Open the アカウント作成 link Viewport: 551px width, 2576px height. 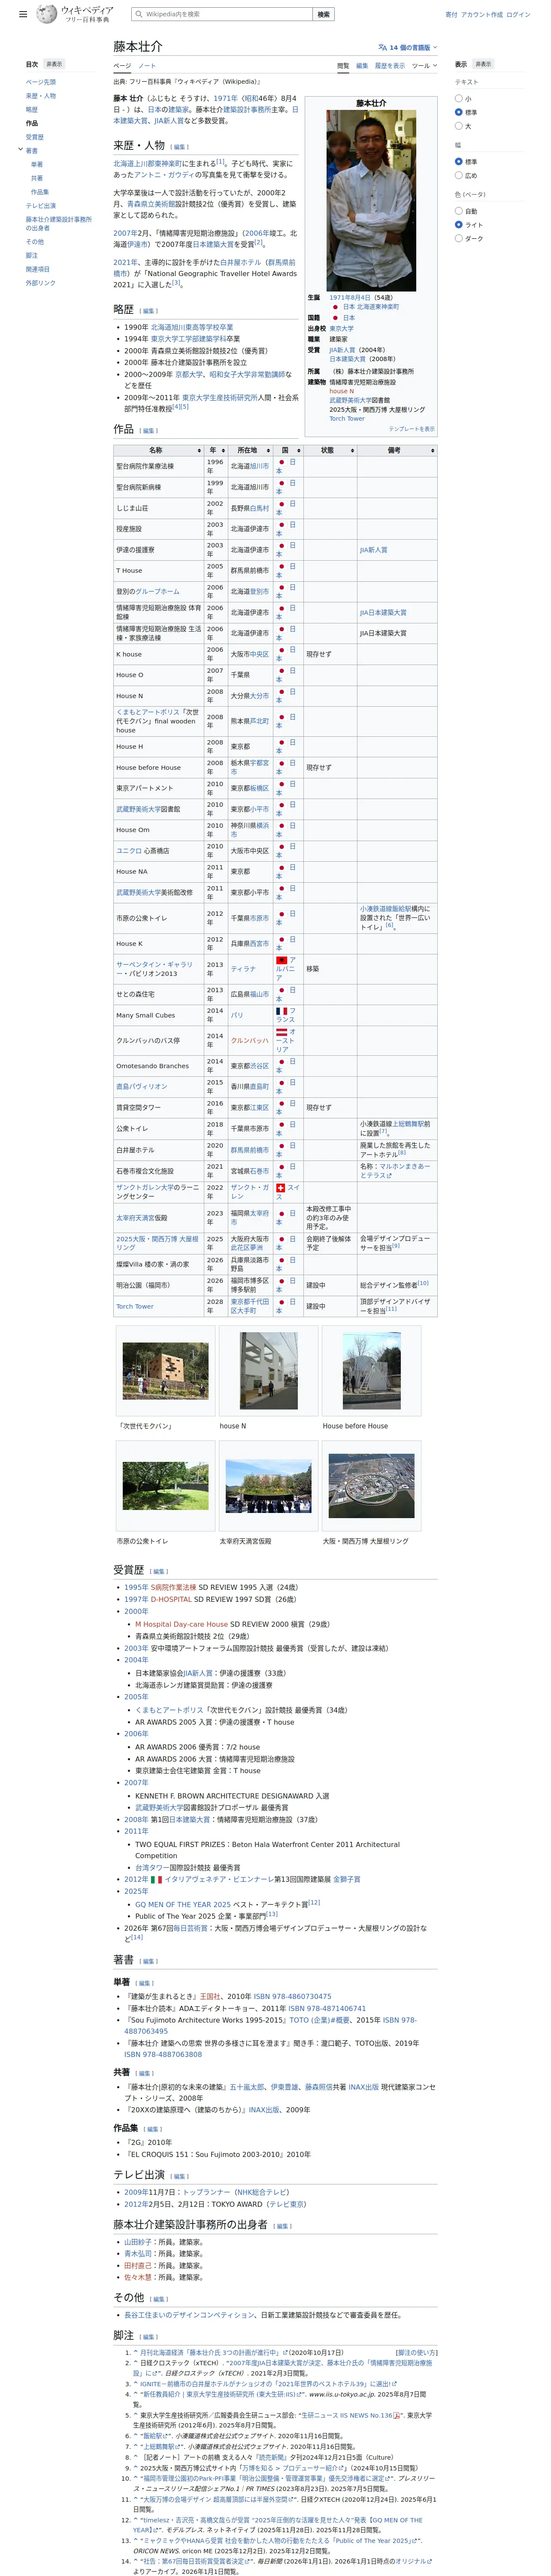click(482, 14)
